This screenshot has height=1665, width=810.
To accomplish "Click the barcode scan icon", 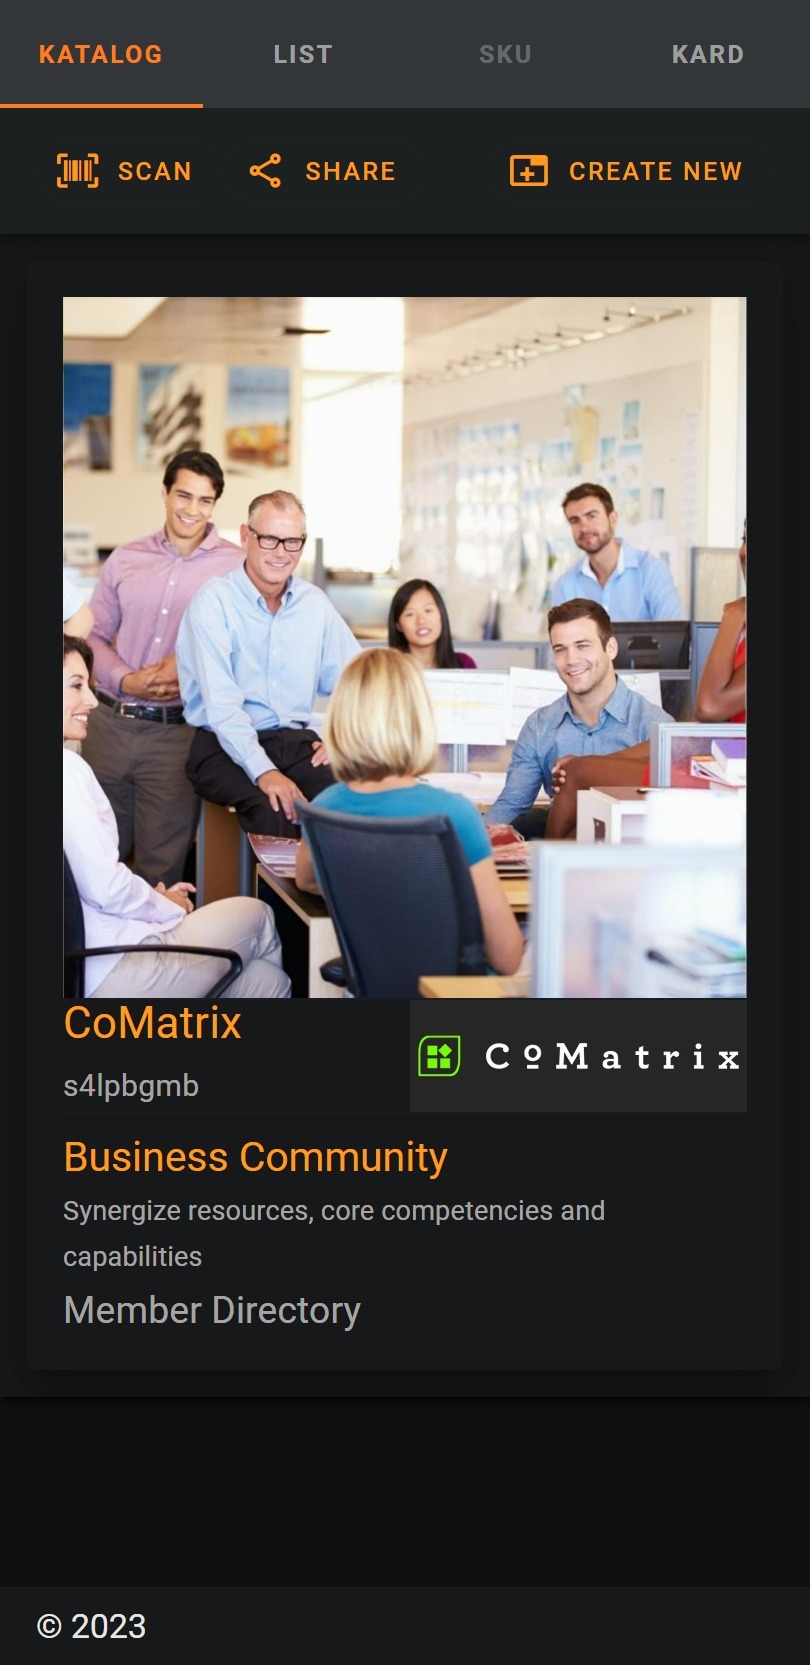I will point(78,171).
